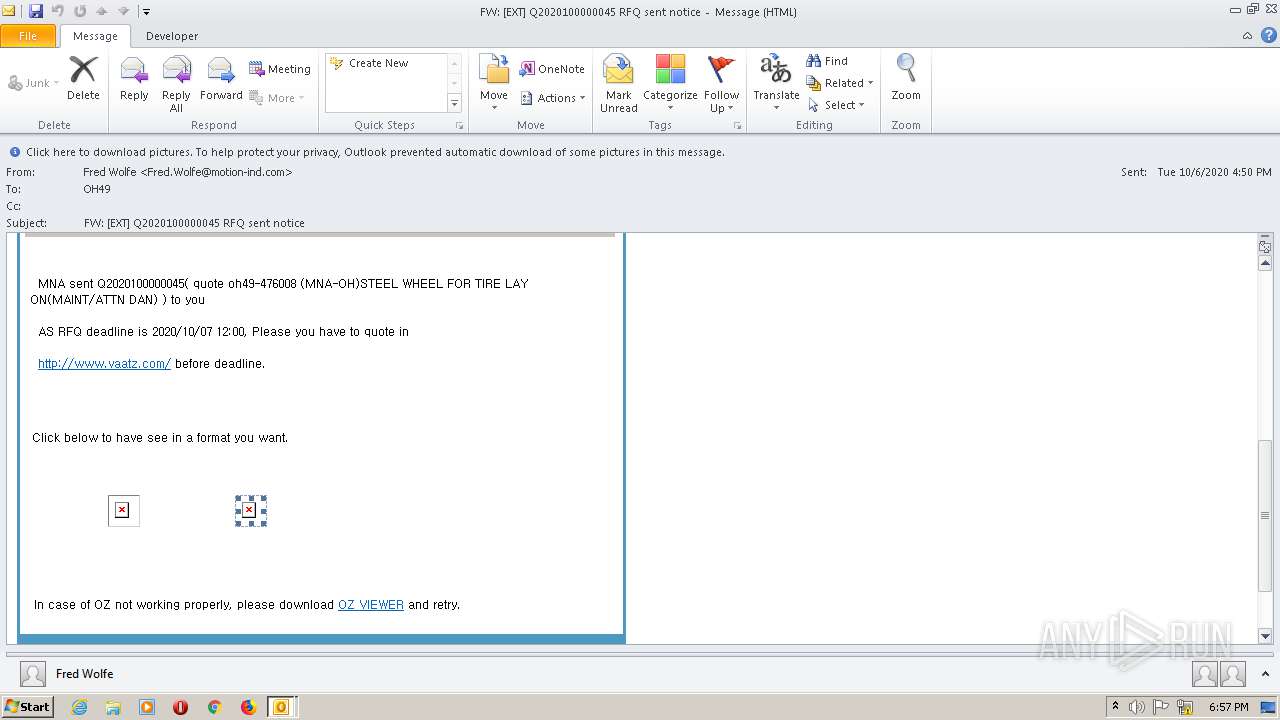Click the Follow Up flag

tap(721, 83)
